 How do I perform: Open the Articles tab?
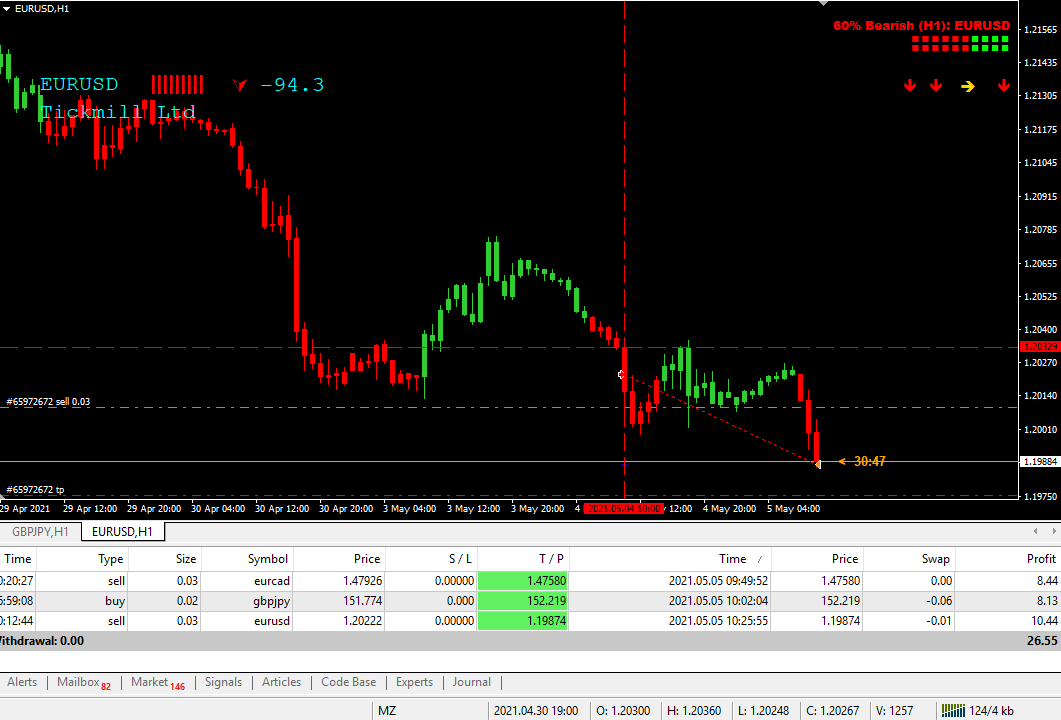(281, 682)
